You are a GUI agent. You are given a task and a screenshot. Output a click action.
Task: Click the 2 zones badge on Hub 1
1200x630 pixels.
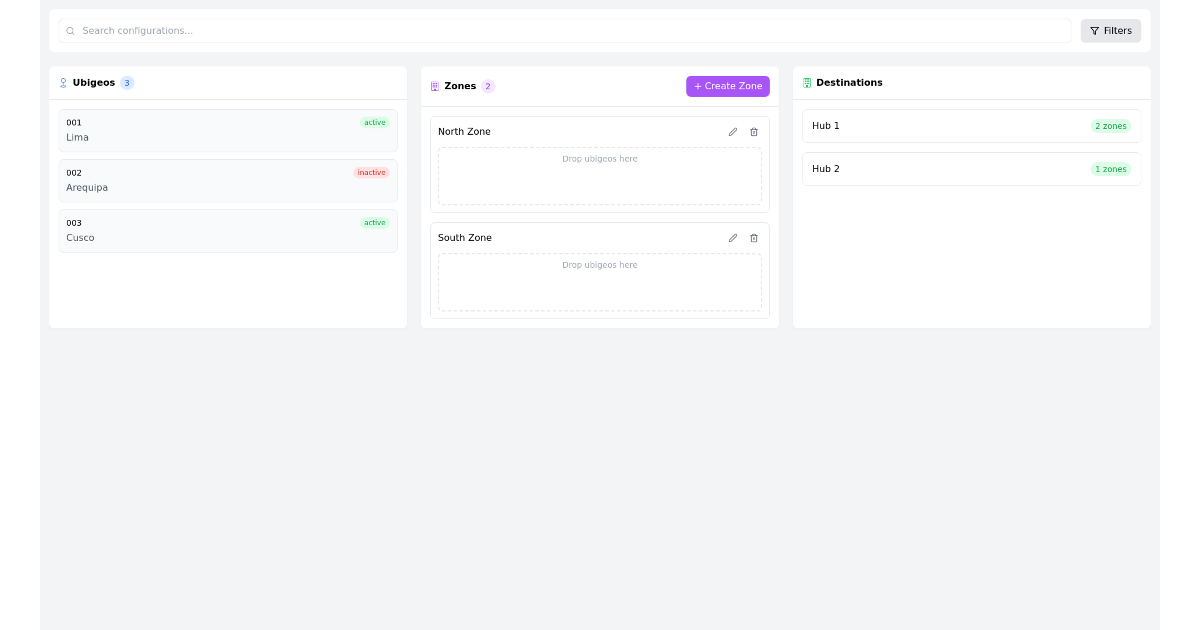(1110, 125)
